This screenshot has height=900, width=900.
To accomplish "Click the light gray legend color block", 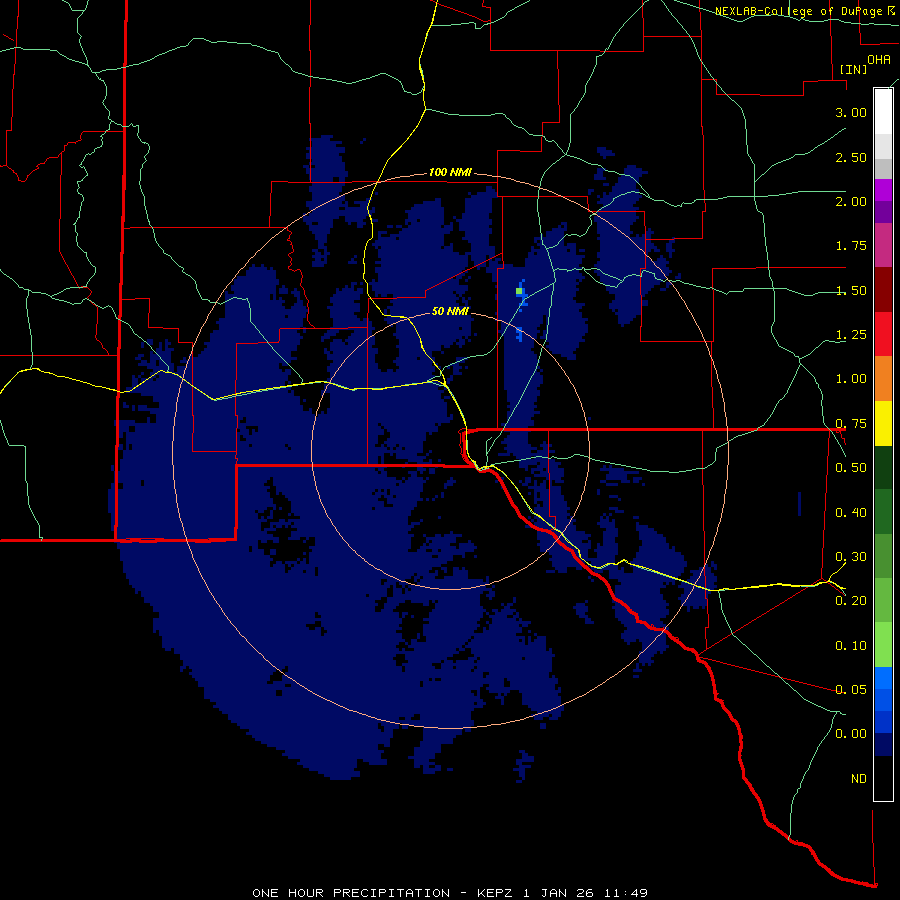I will pos(883,146).
